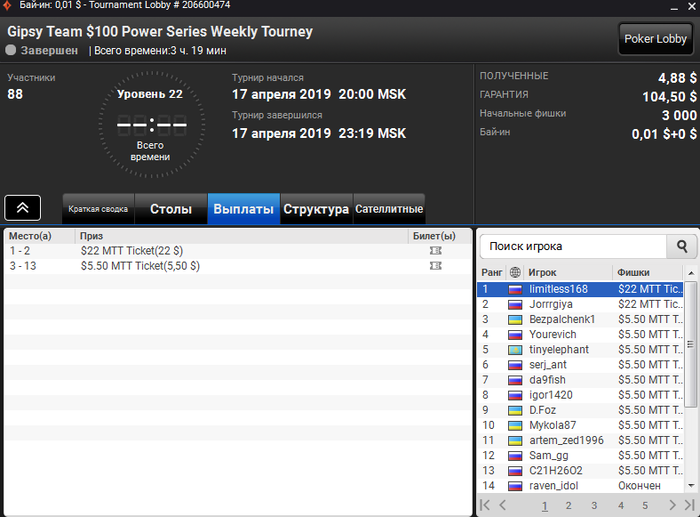Click ticket icon in 1 - 2 row
This screenshot has width=700, height=517.
point(435,251)
